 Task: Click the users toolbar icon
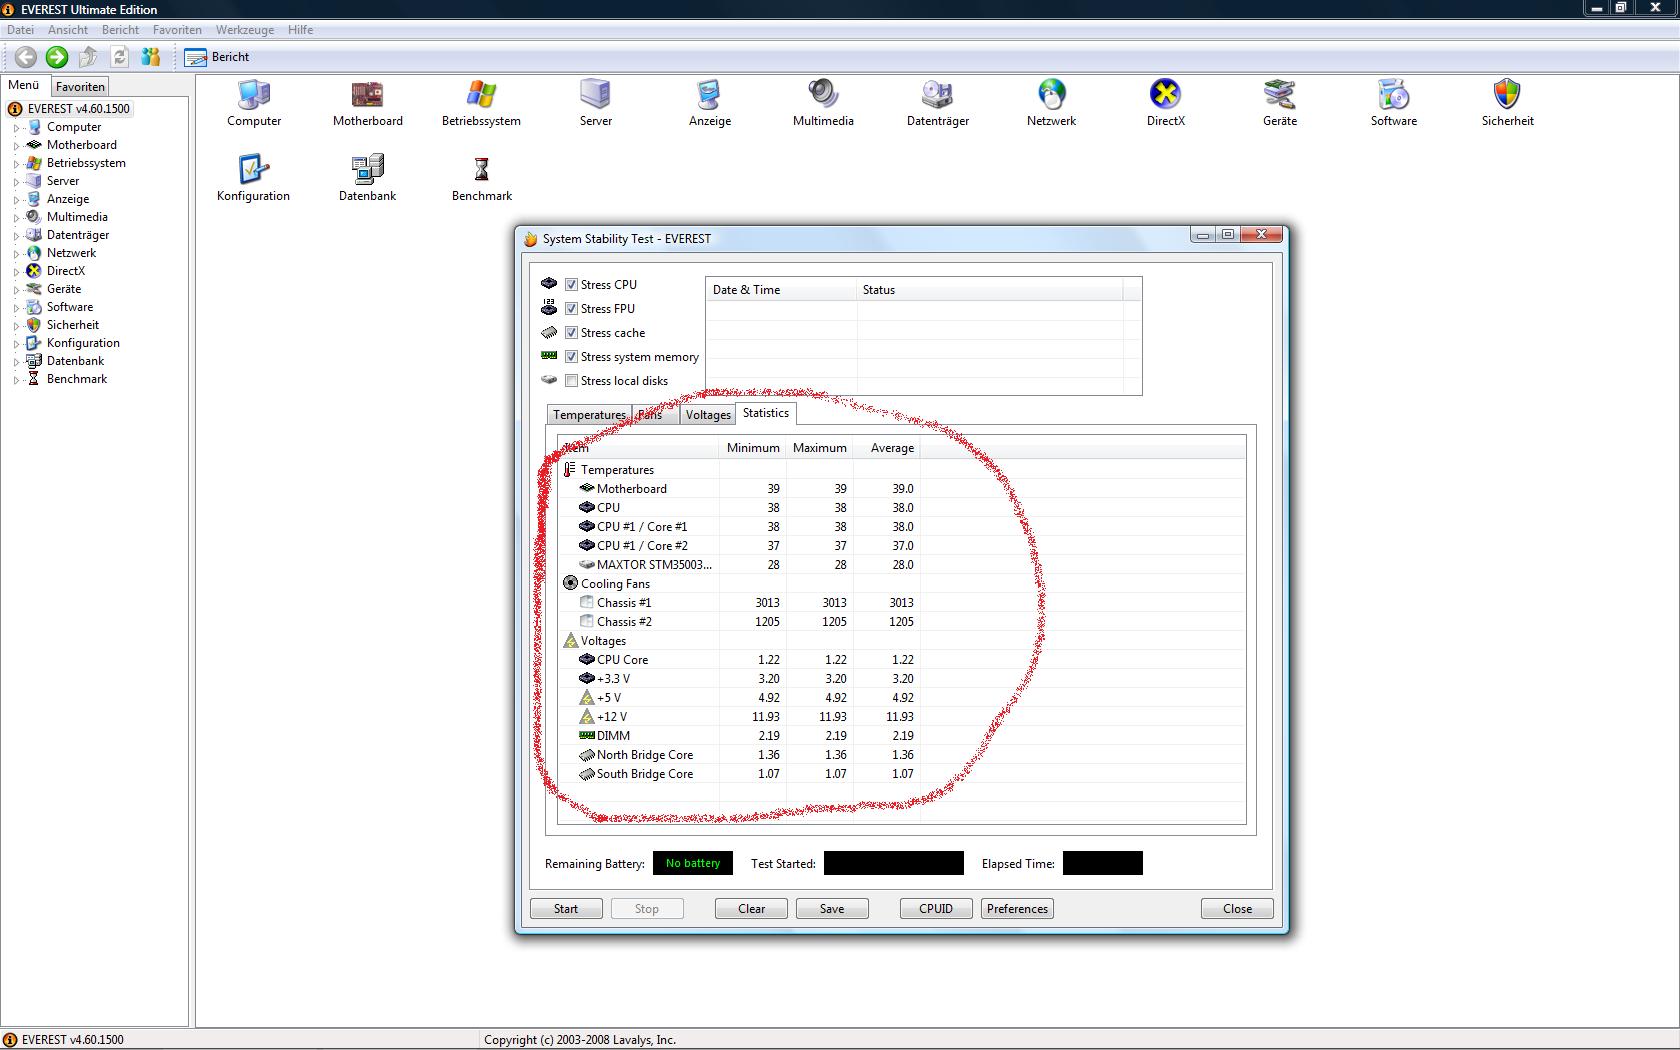click(x=151, y=57)
